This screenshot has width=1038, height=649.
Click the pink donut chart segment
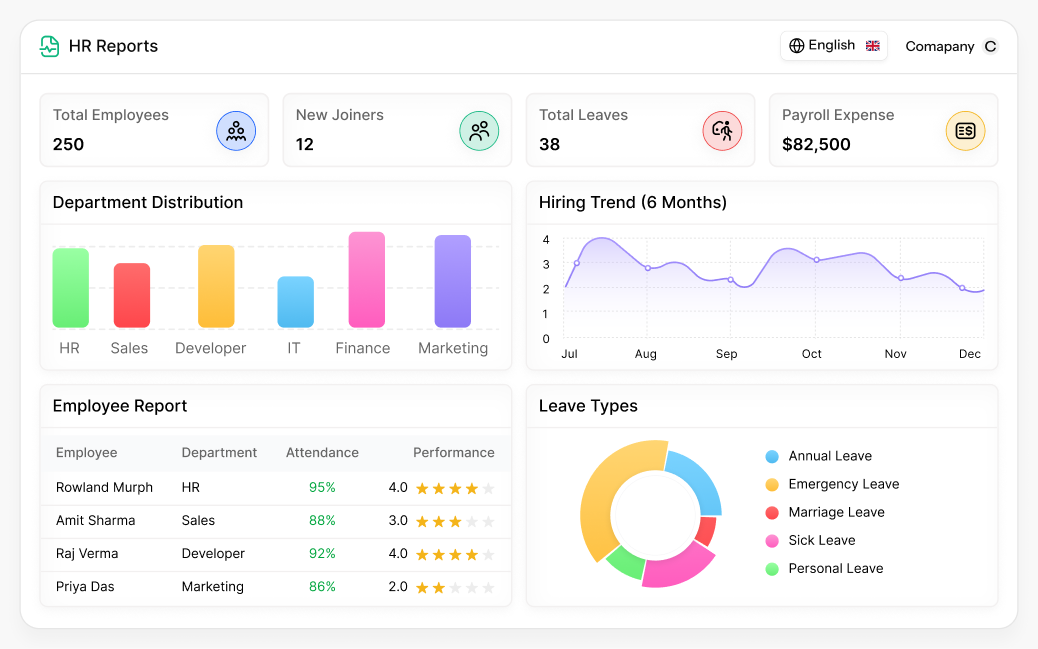679,567
